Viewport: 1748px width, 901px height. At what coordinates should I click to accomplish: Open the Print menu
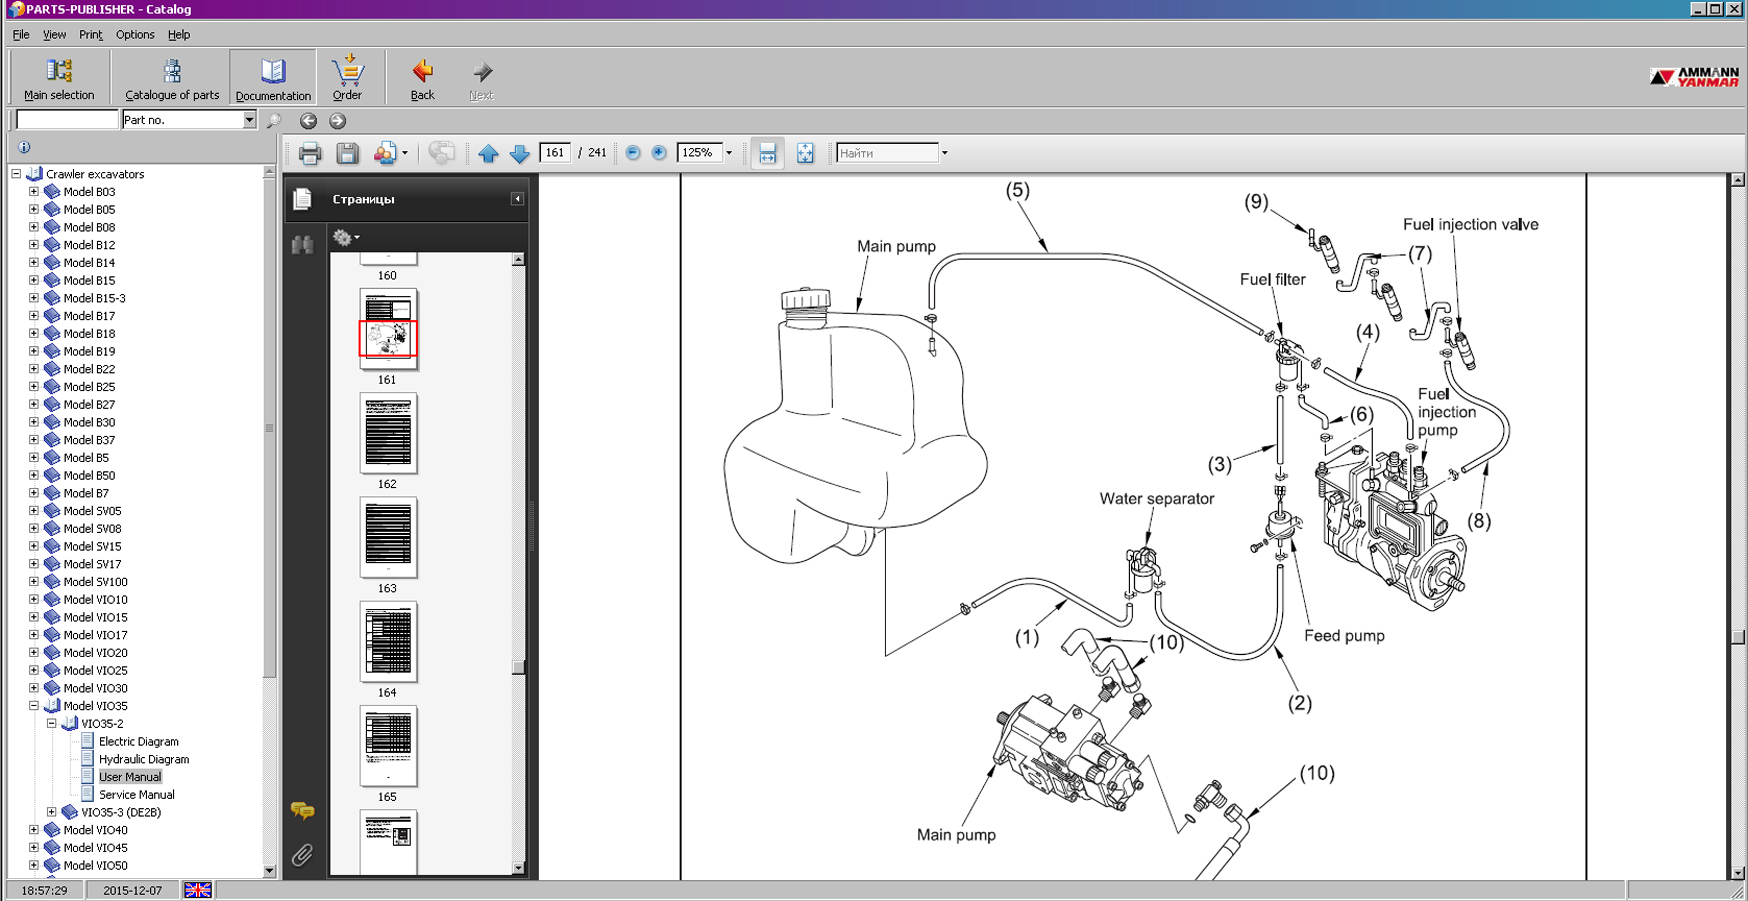[x=90, y=34]
